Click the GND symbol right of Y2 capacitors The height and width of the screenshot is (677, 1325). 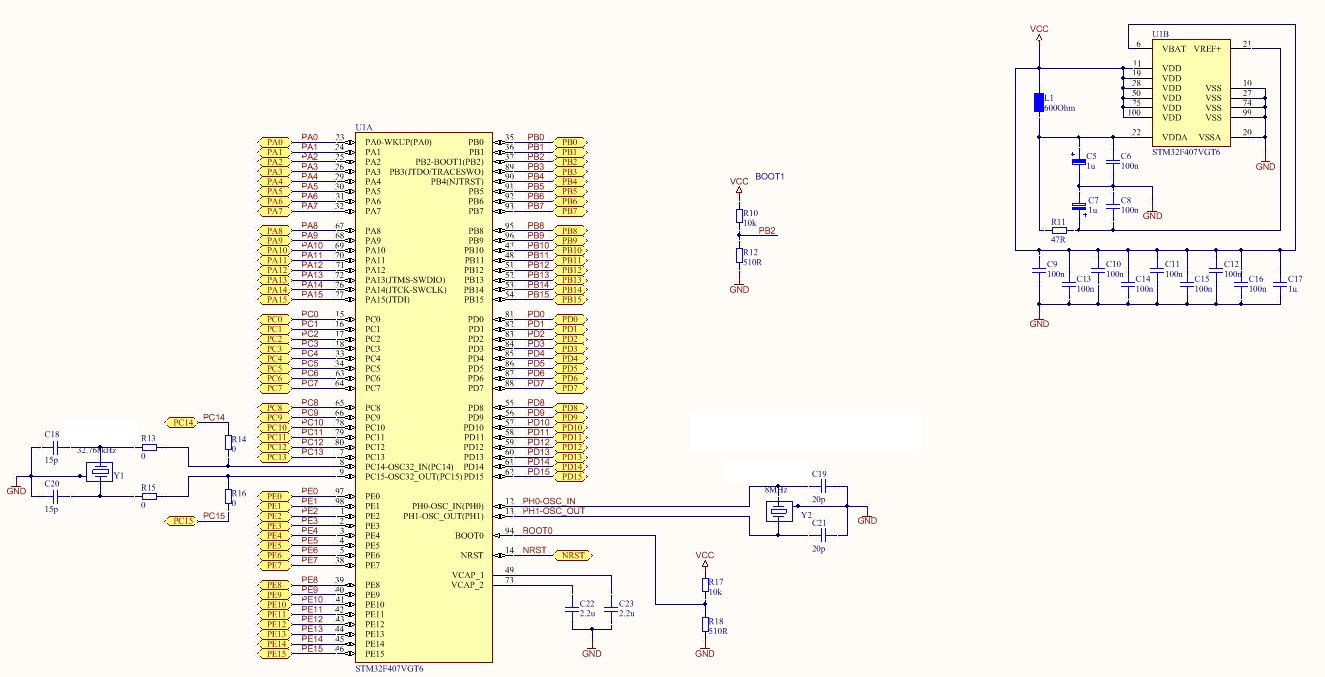coord(867,517)
